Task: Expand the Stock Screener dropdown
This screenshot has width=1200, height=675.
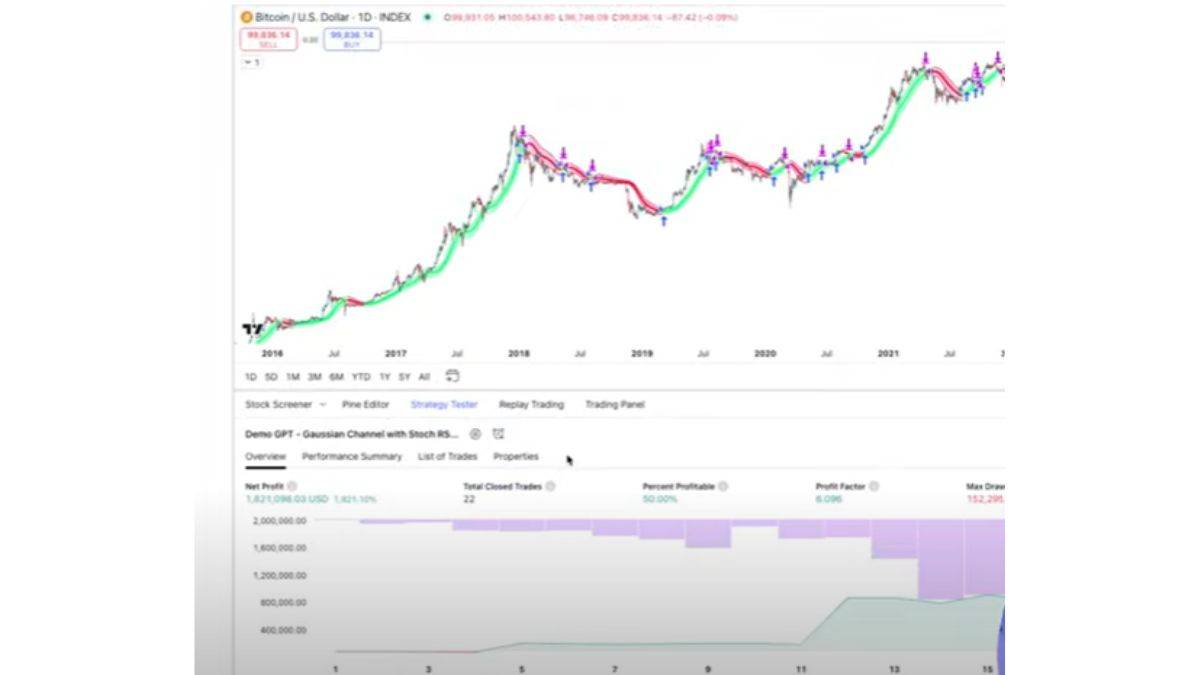Action: [322, 405]
